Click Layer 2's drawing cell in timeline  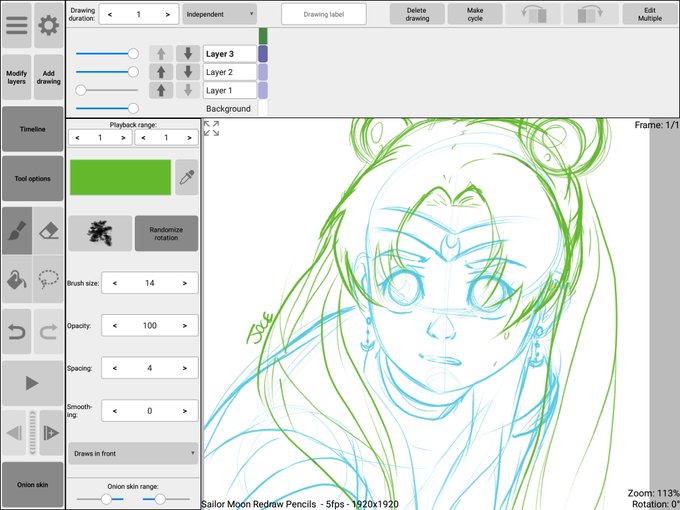point(263,72)
